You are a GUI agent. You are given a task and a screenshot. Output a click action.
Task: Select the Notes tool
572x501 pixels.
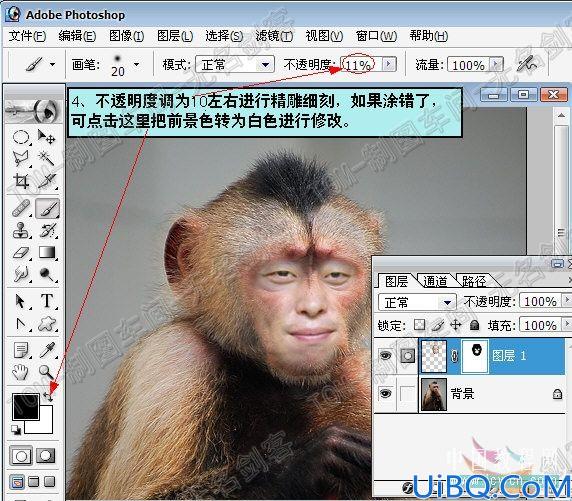click(21, 350)
